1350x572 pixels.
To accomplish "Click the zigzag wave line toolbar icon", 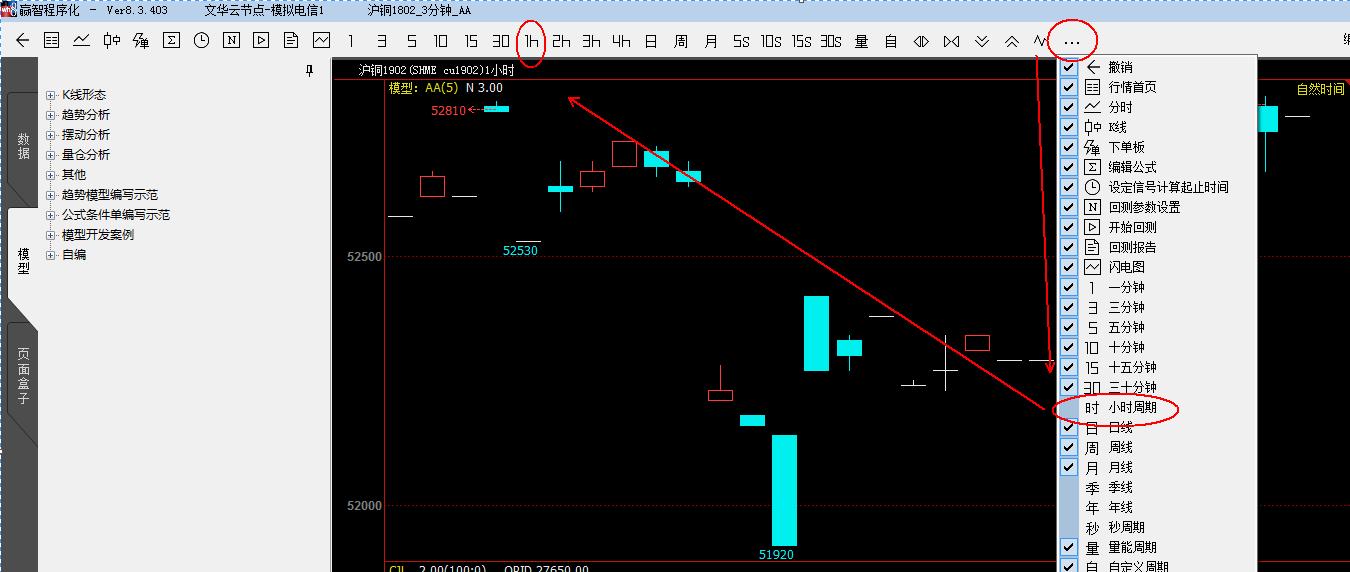I will pyautogui.click(x=1041, y=41).
